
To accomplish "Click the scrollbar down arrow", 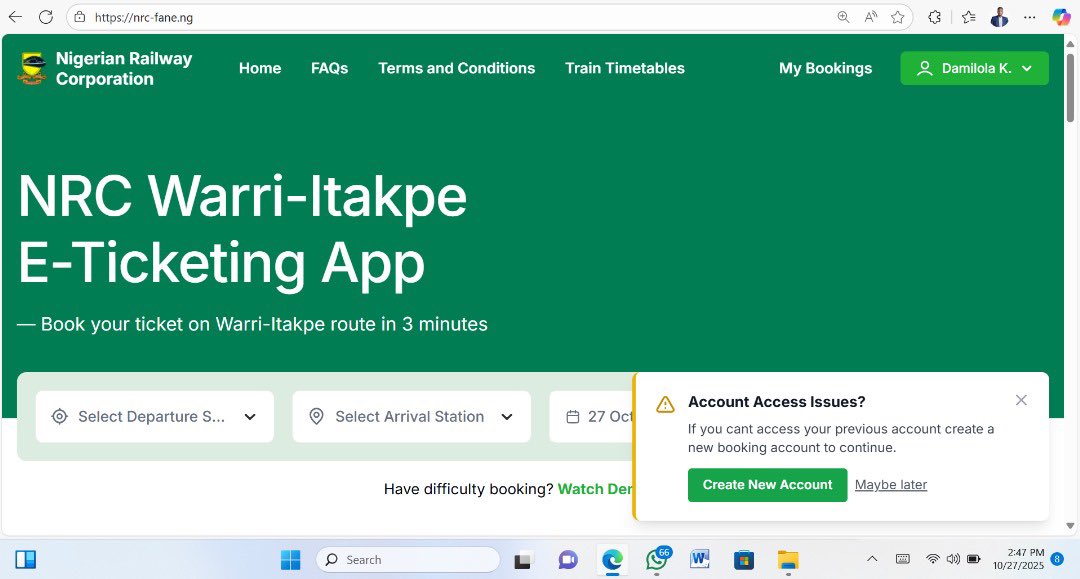I will (1070, 526).
